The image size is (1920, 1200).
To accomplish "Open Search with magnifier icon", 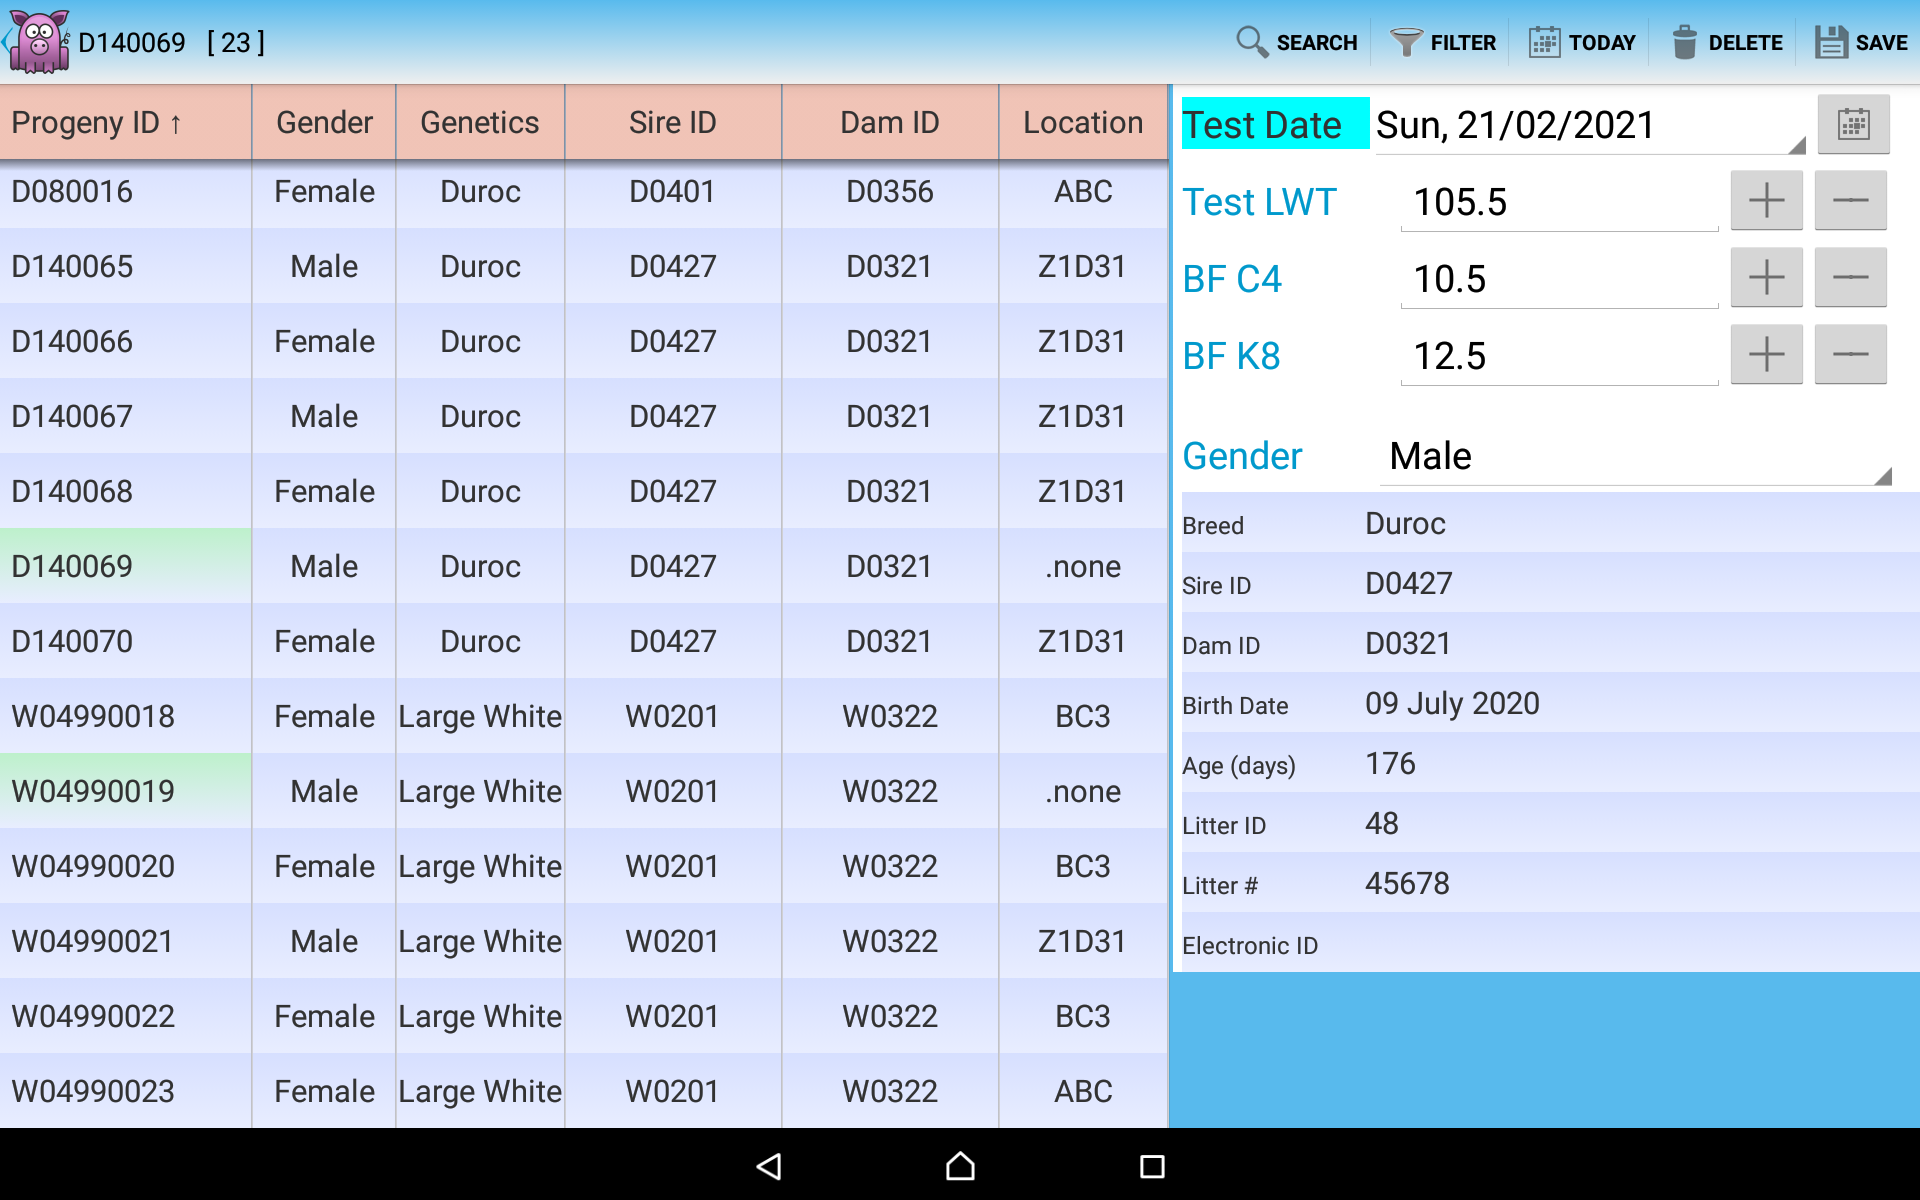I will [1297, 42].
